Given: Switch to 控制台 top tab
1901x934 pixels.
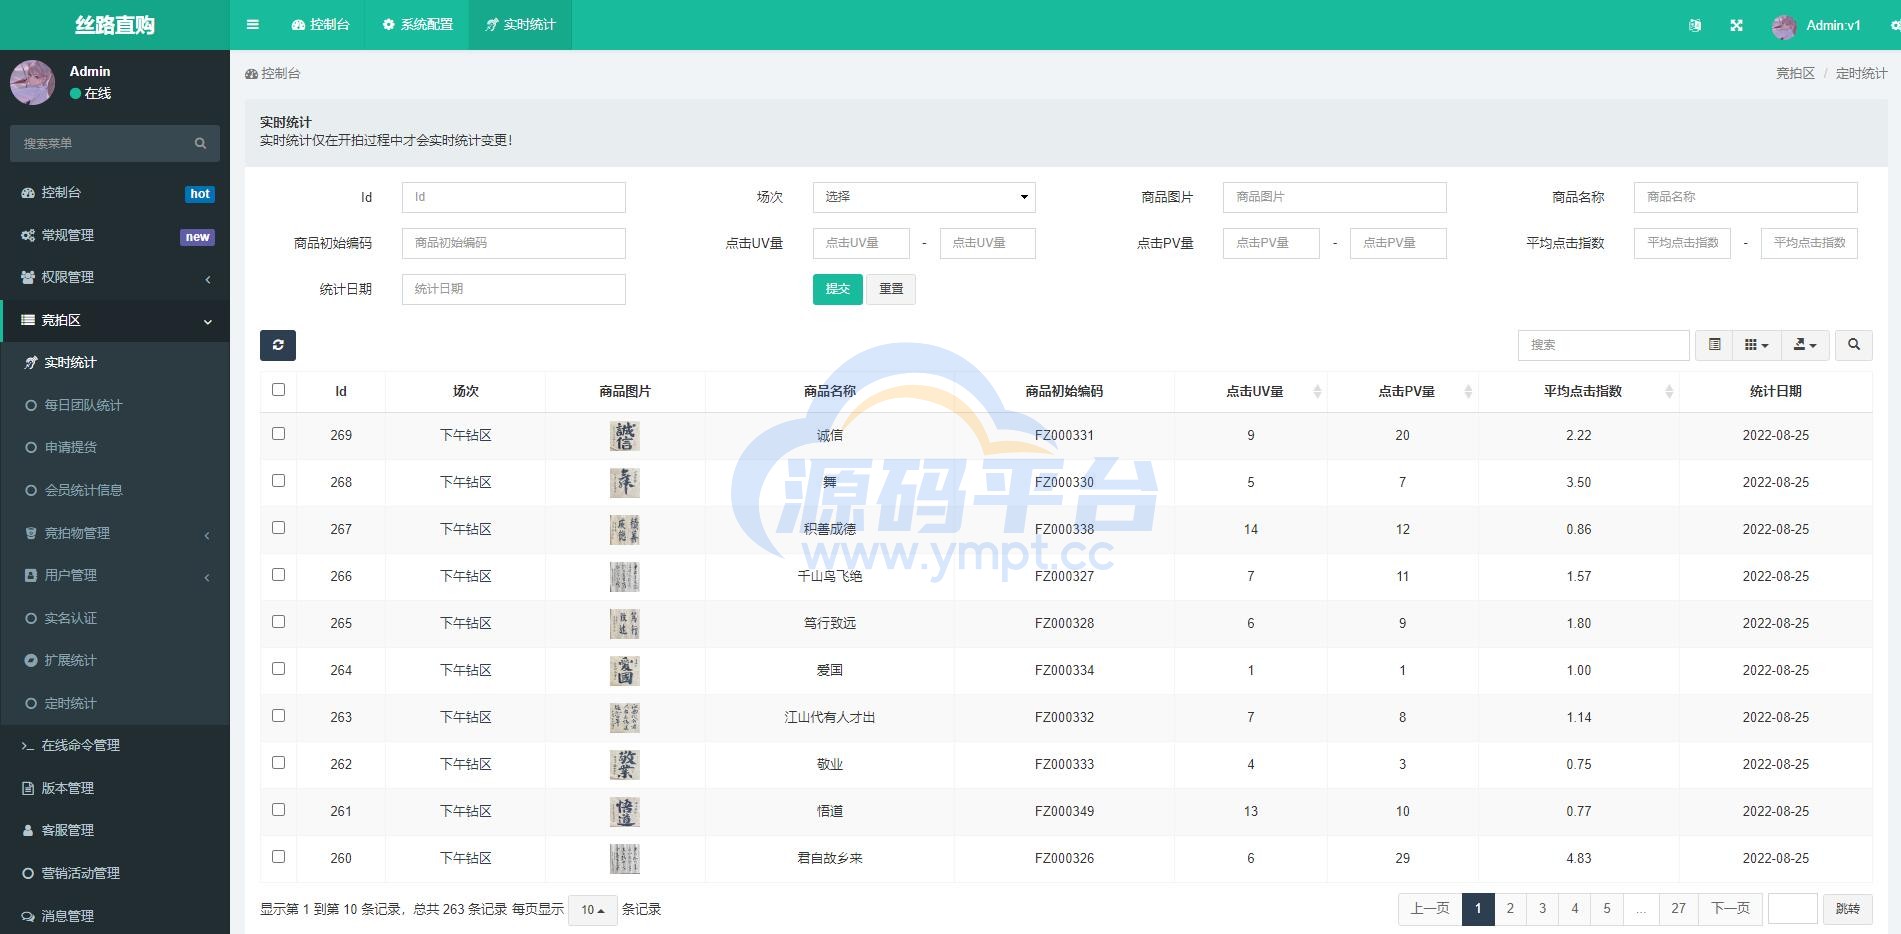Looking at the screenshot, I should (321, 25).
